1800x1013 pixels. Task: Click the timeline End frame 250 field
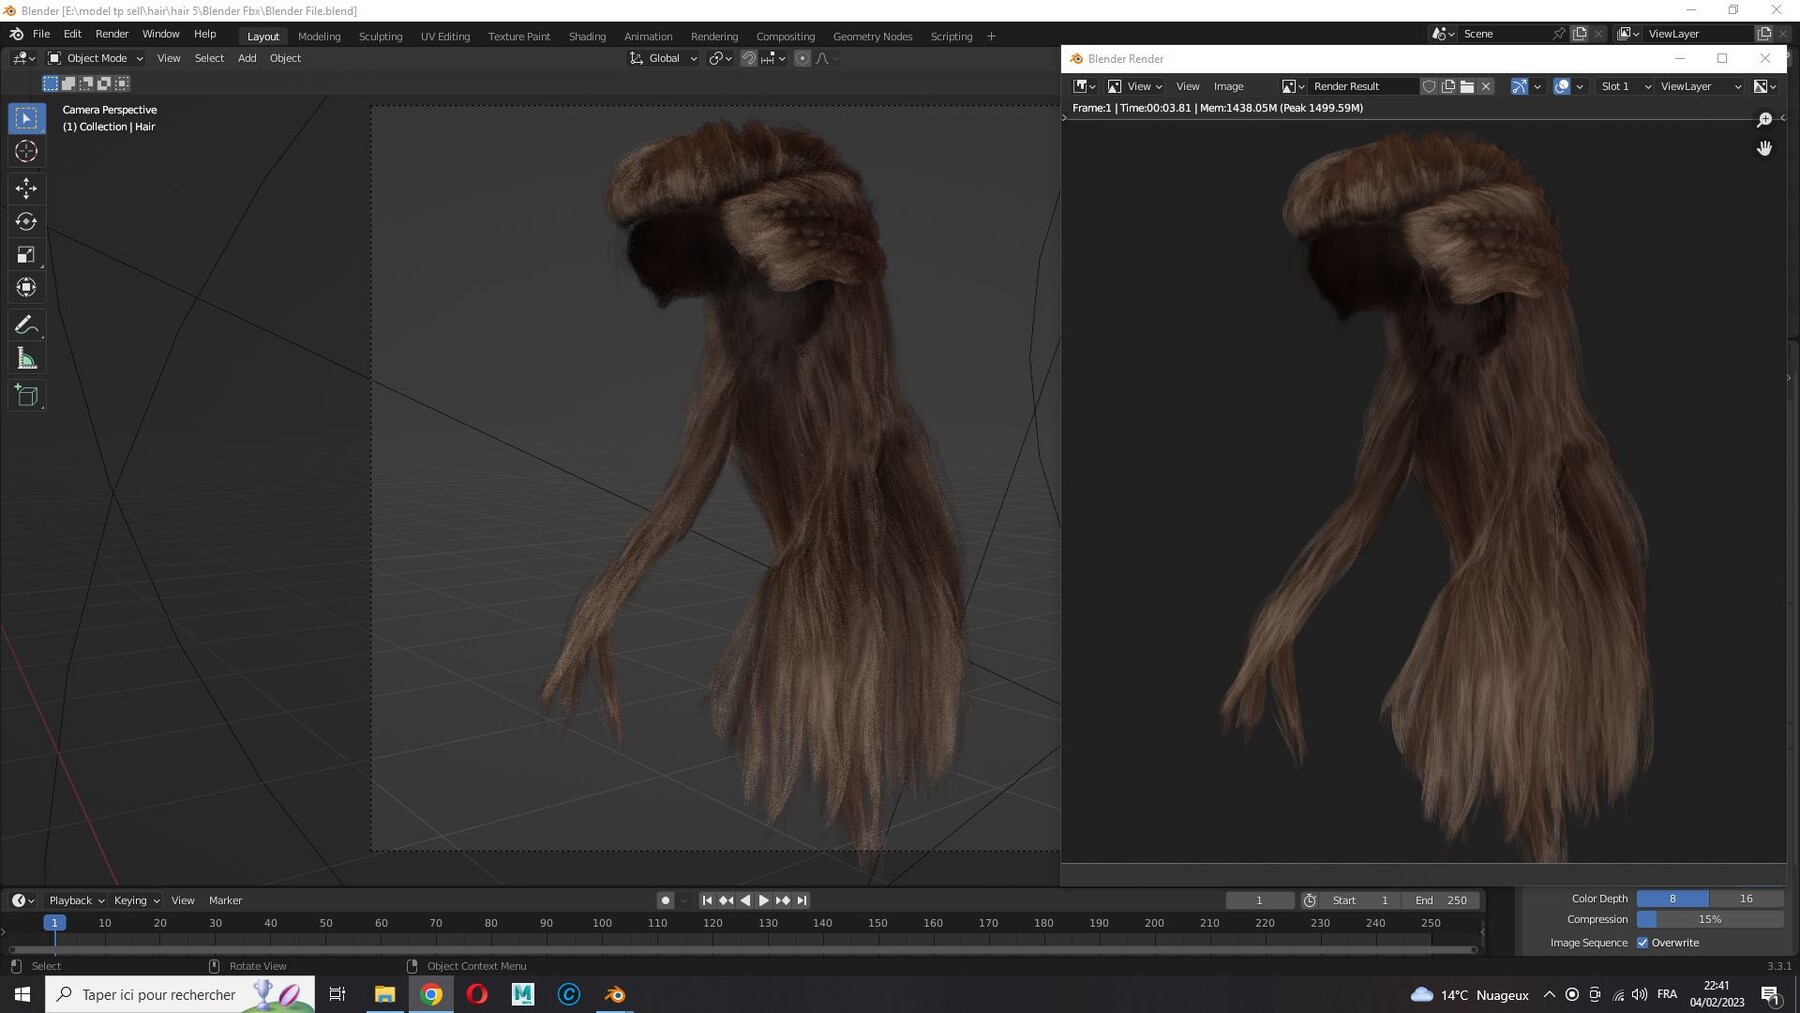1441,900
